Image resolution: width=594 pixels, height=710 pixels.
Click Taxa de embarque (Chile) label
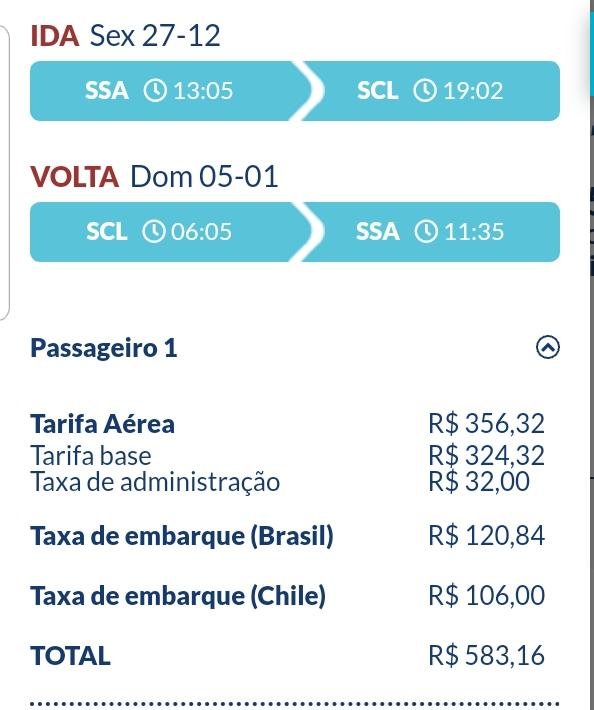coord(178,595)
